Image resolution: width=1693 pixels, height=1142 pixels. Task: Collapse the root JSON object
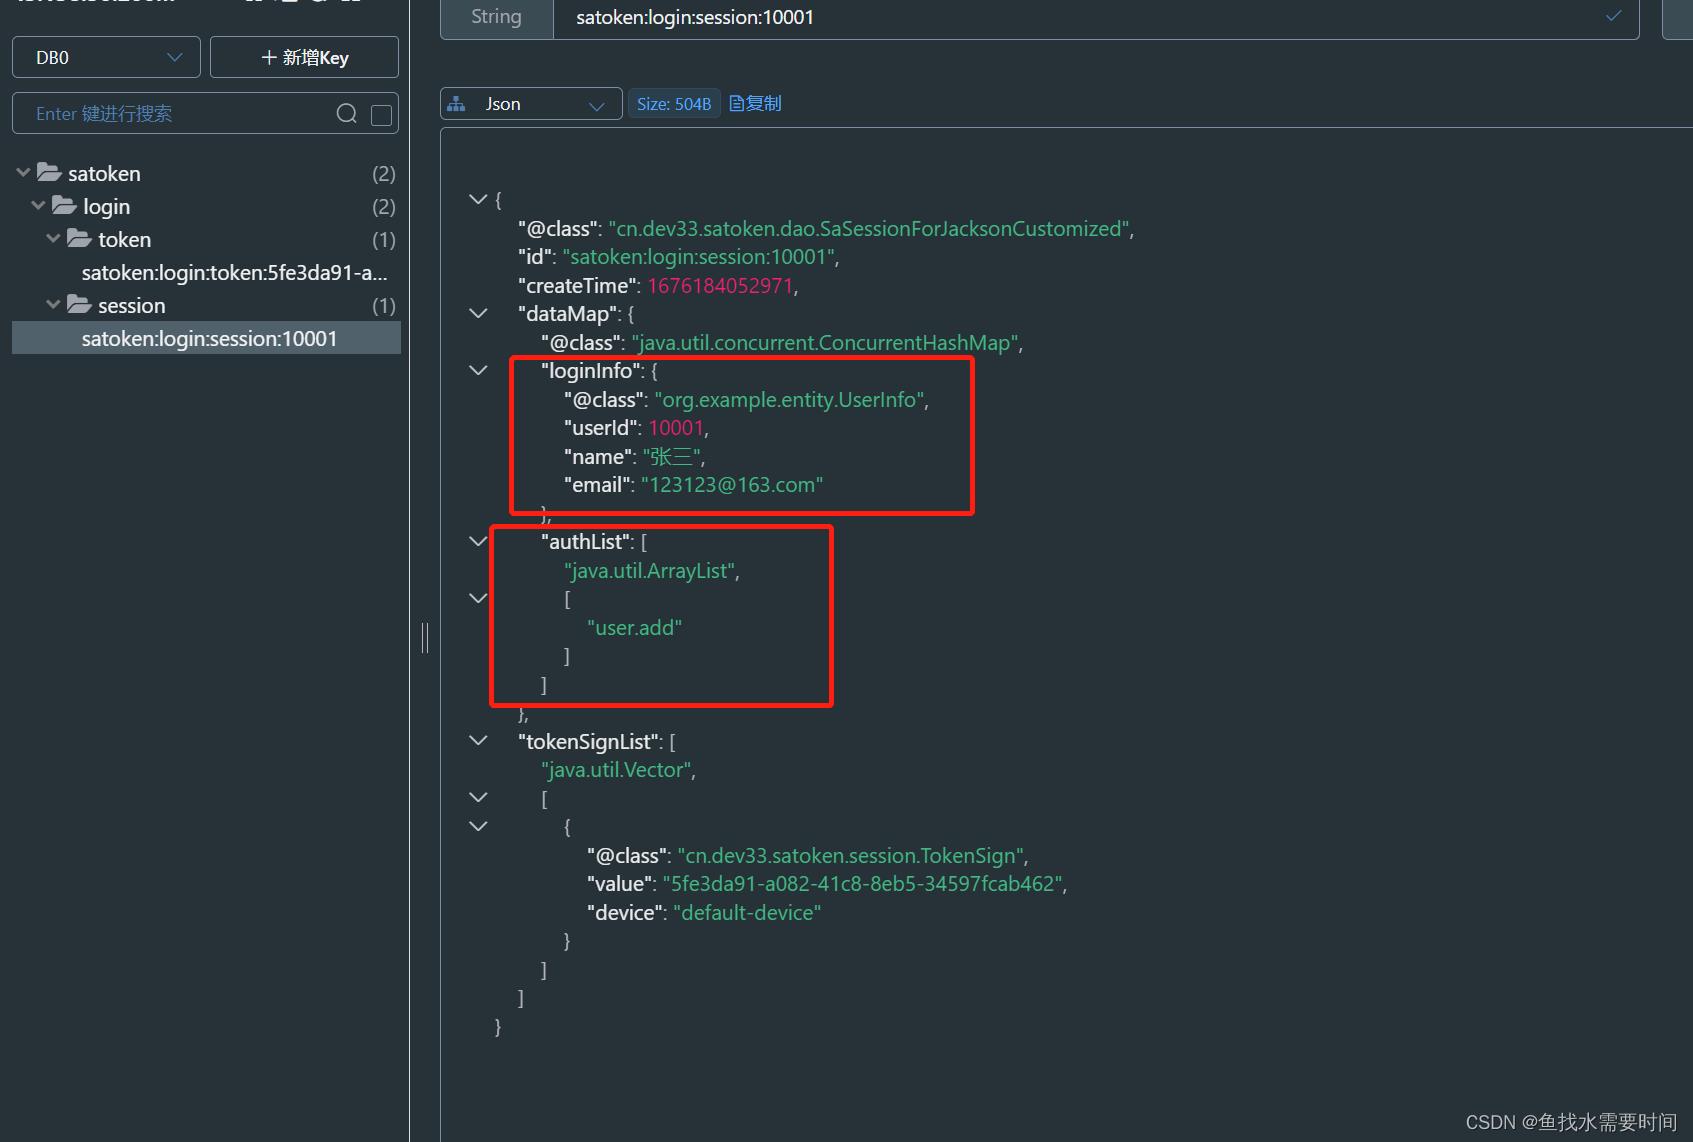[x=478, y=199]
